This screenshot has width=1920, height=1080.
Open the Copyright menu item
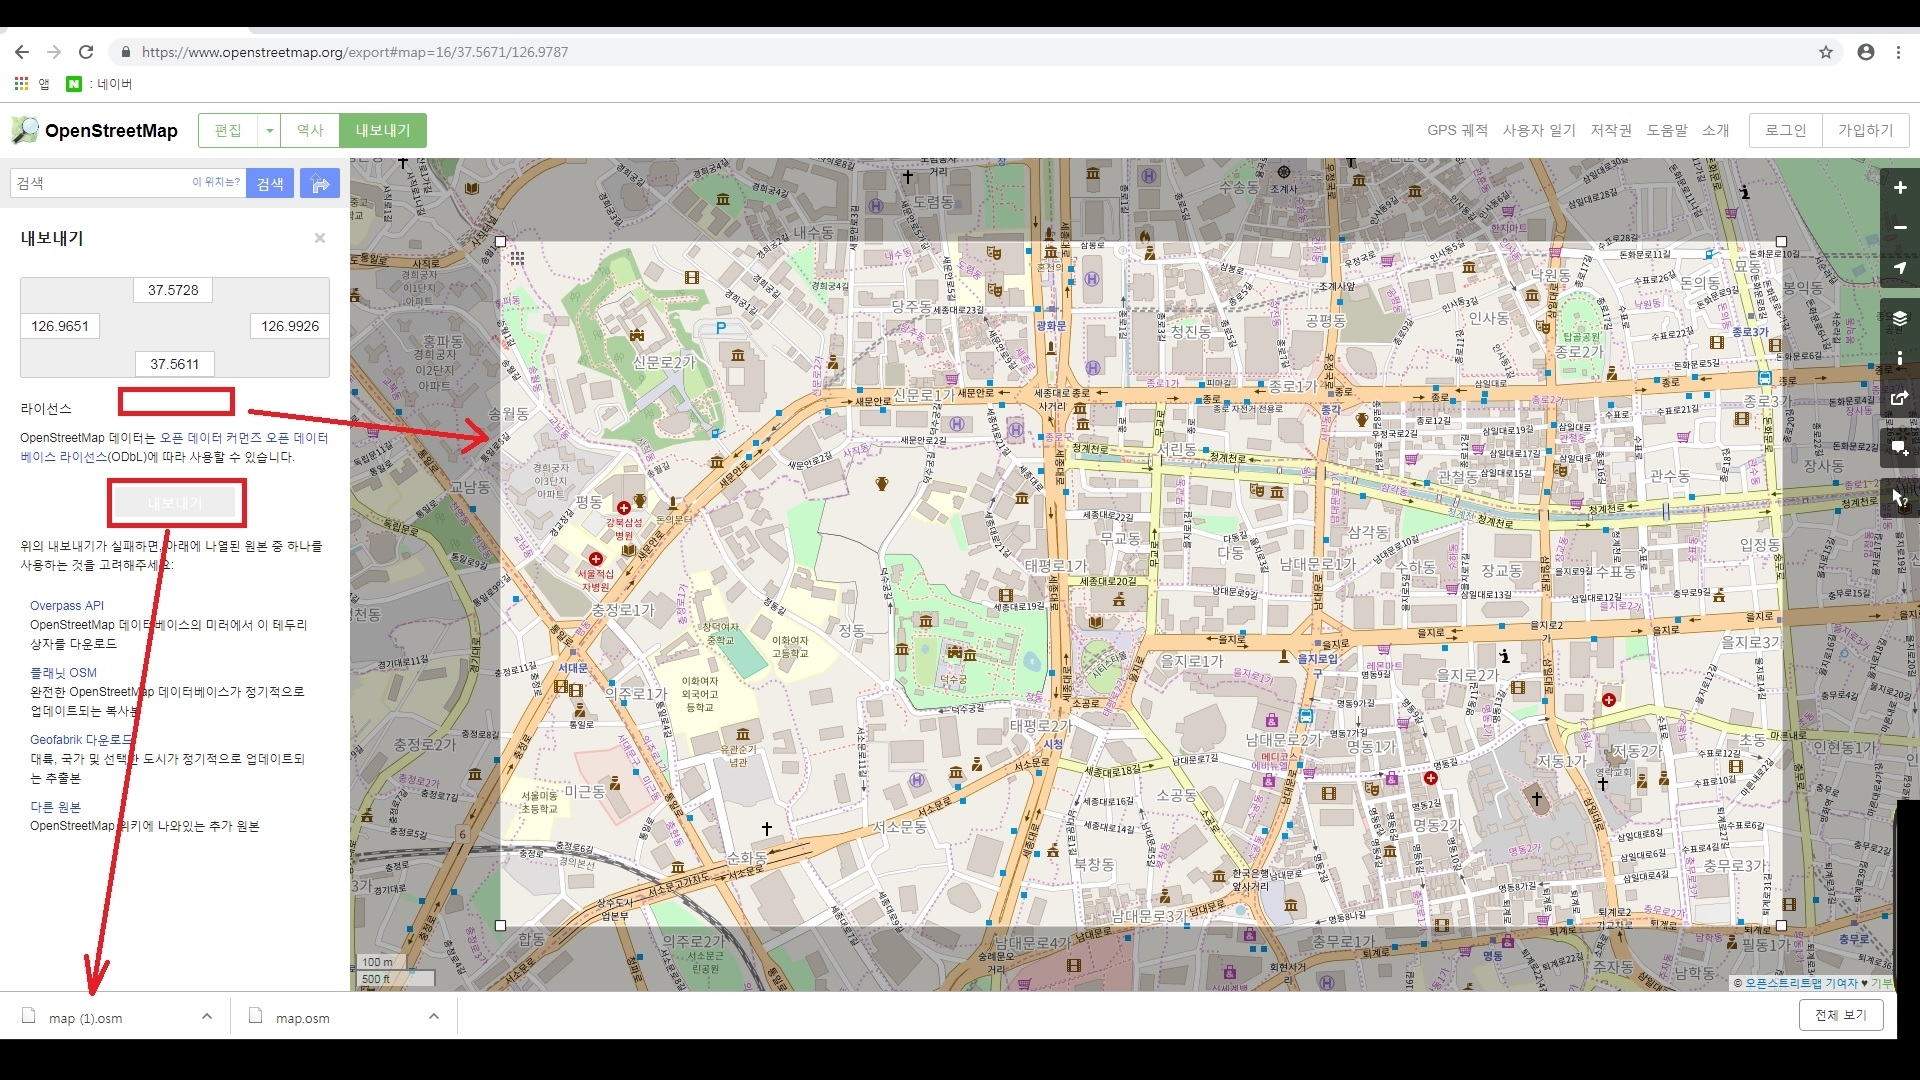[x=1611, y=131]
